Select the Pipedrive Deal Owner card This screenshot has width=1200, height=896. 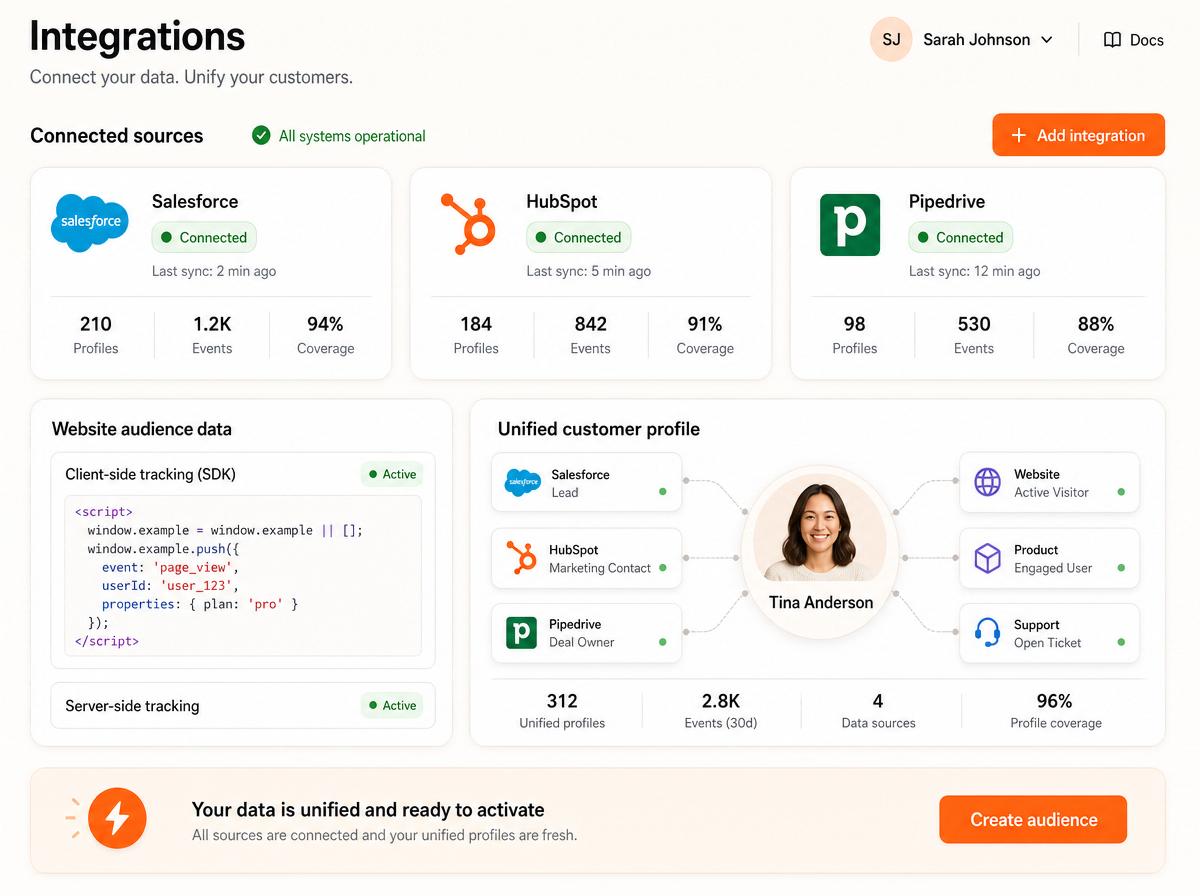pyautogui.click(x=586, y=633)
